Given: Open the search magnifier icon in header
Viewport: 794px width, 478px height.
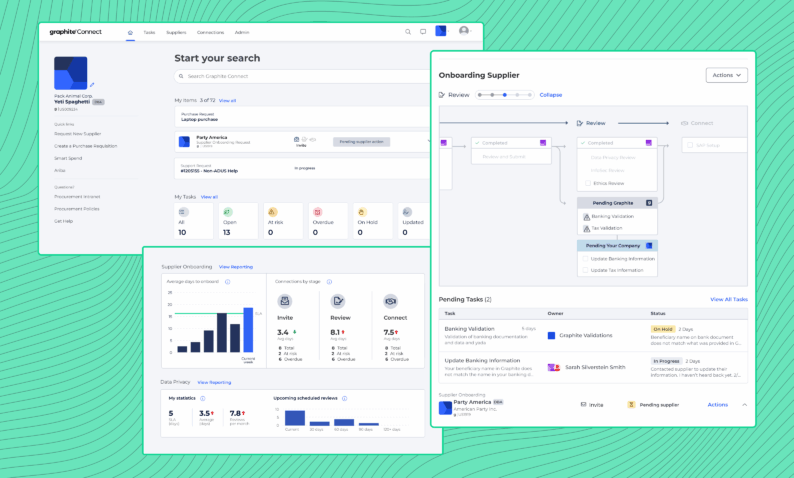Looking at the screenshot, I should pos(408,32).
